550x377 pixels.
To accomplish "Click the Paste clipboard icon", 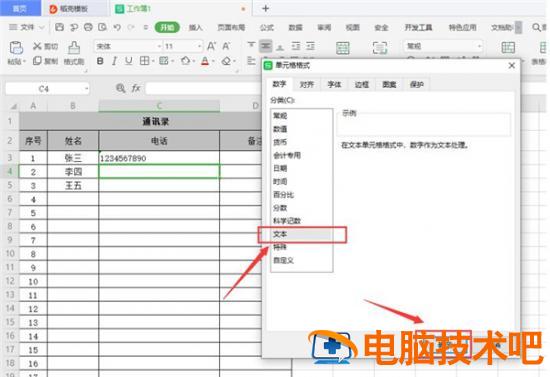I will [16, 47].
